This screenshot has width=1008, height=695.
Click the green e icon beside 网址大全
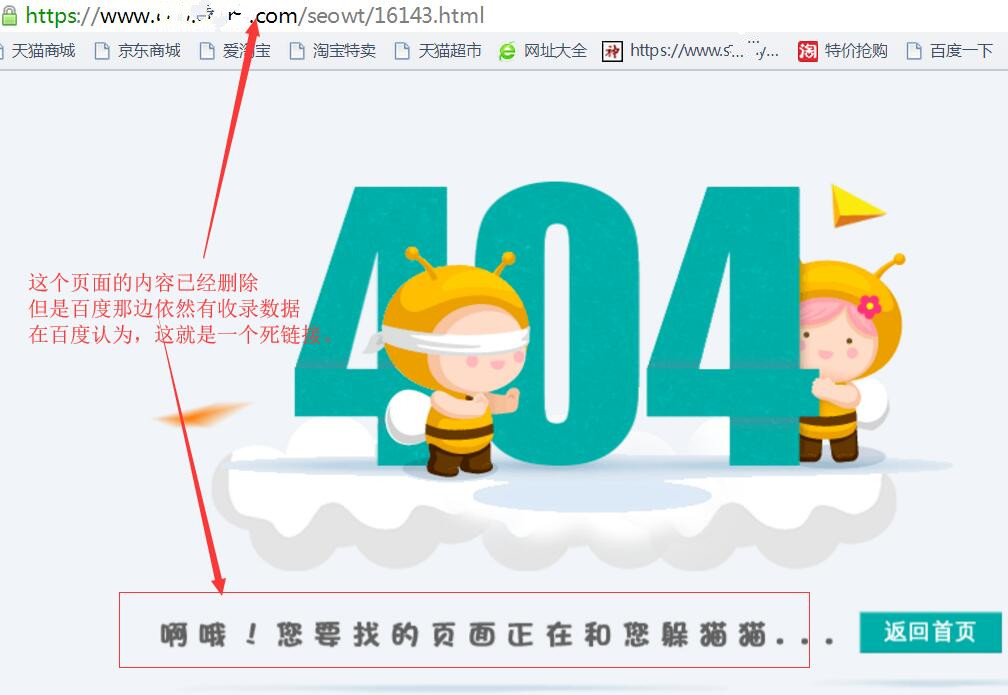point(508,51)
